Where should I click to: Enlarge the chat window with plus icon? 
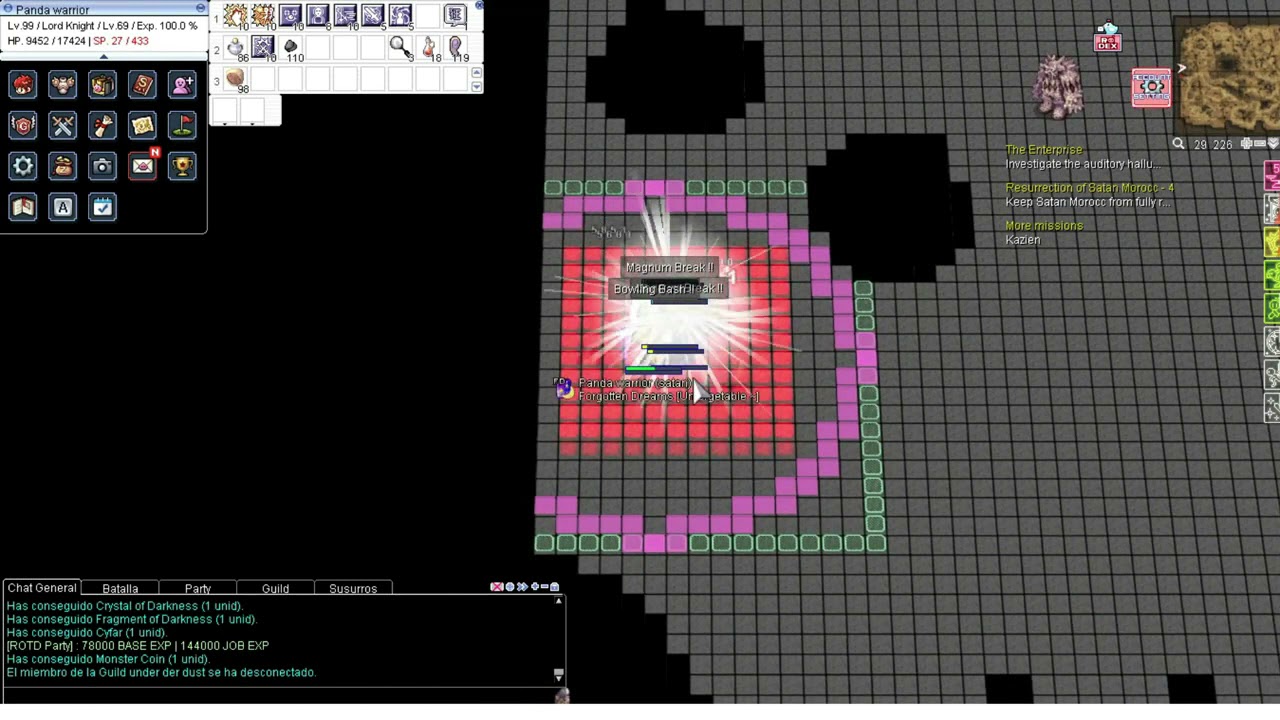click(534, 587)
